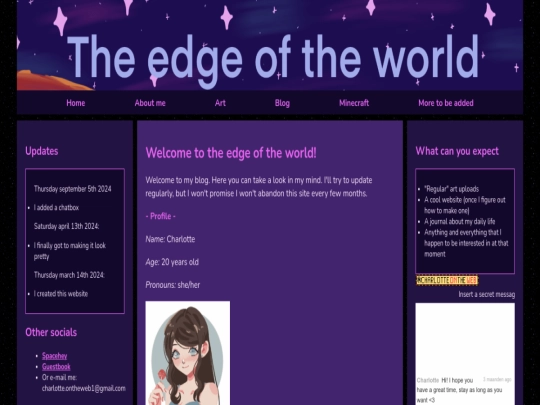
Task: Click the 'What can you expect' heading
Action: pyautogui.click(x=457, y=151)
